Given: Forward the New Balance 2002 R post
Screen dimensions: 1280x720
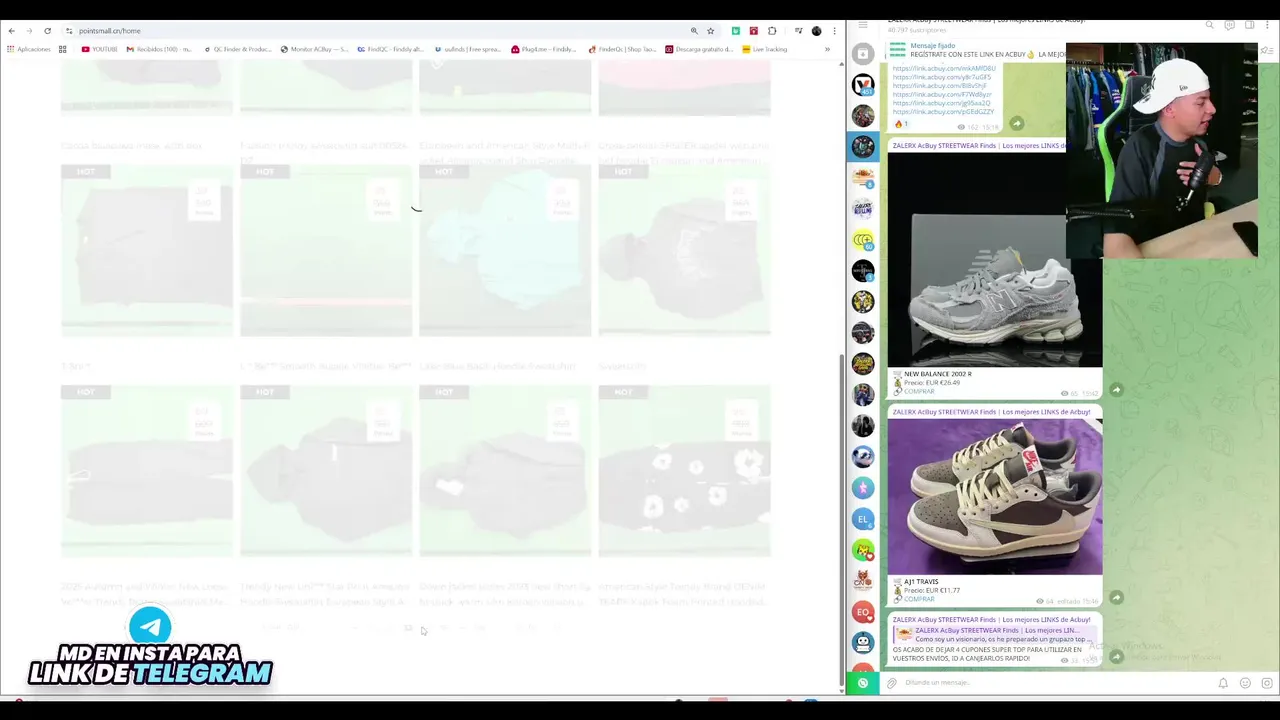Looking at the screenshot, I should click(x=1116, y=390).
